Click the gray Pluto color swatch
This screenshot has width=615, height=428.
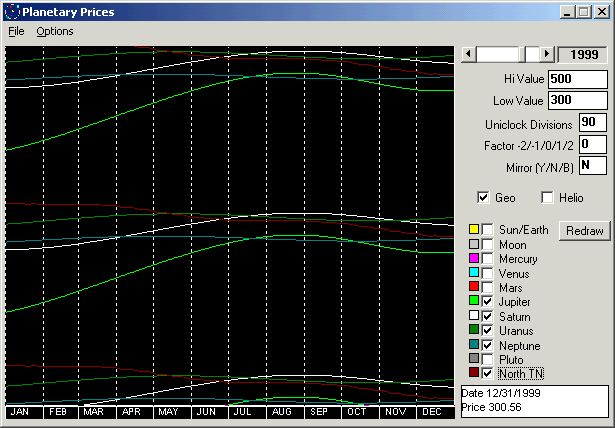coord(474,358)
